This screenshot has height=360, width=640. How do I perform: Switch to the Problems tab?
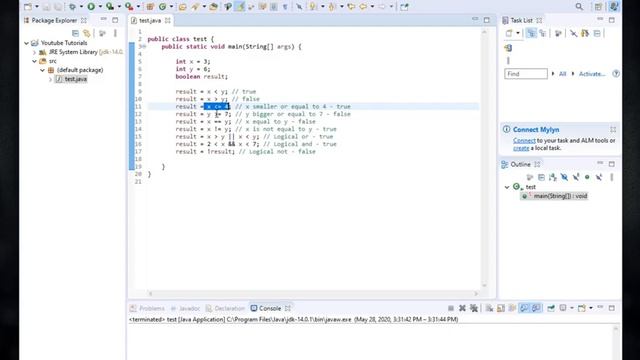coord(147,308)
